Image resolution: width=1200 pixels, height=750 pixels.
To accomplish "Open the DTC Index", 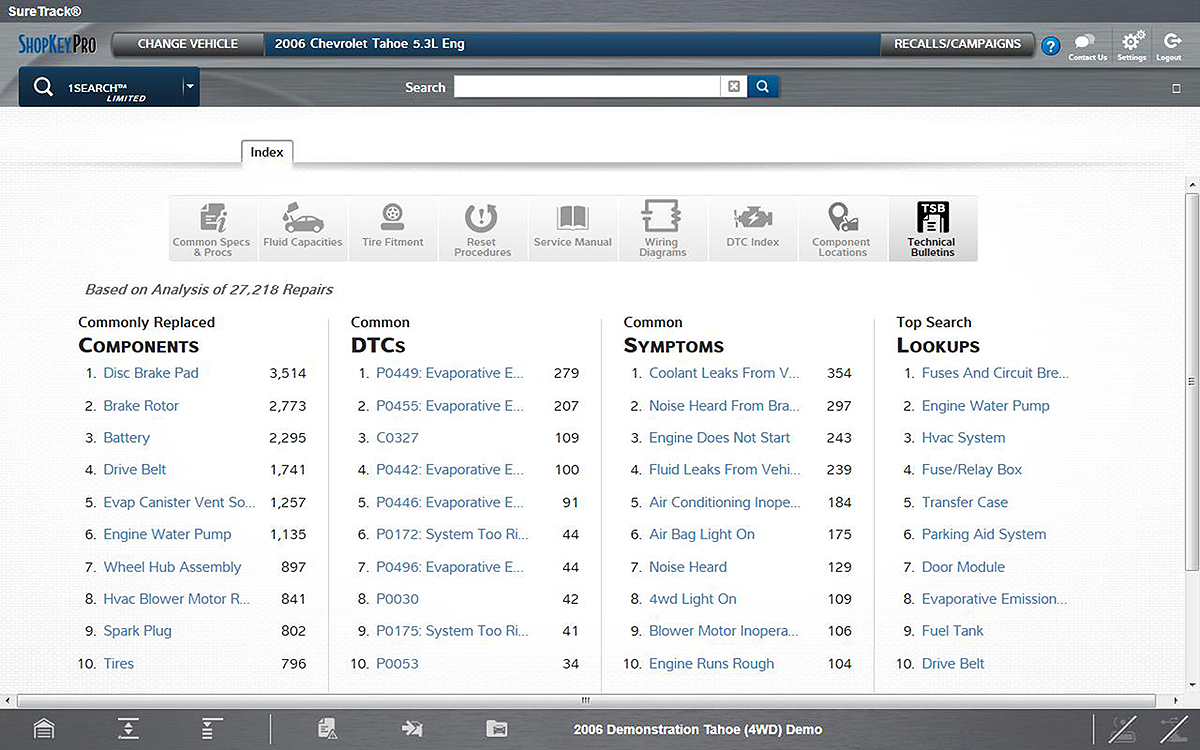I will coord(752,229).
